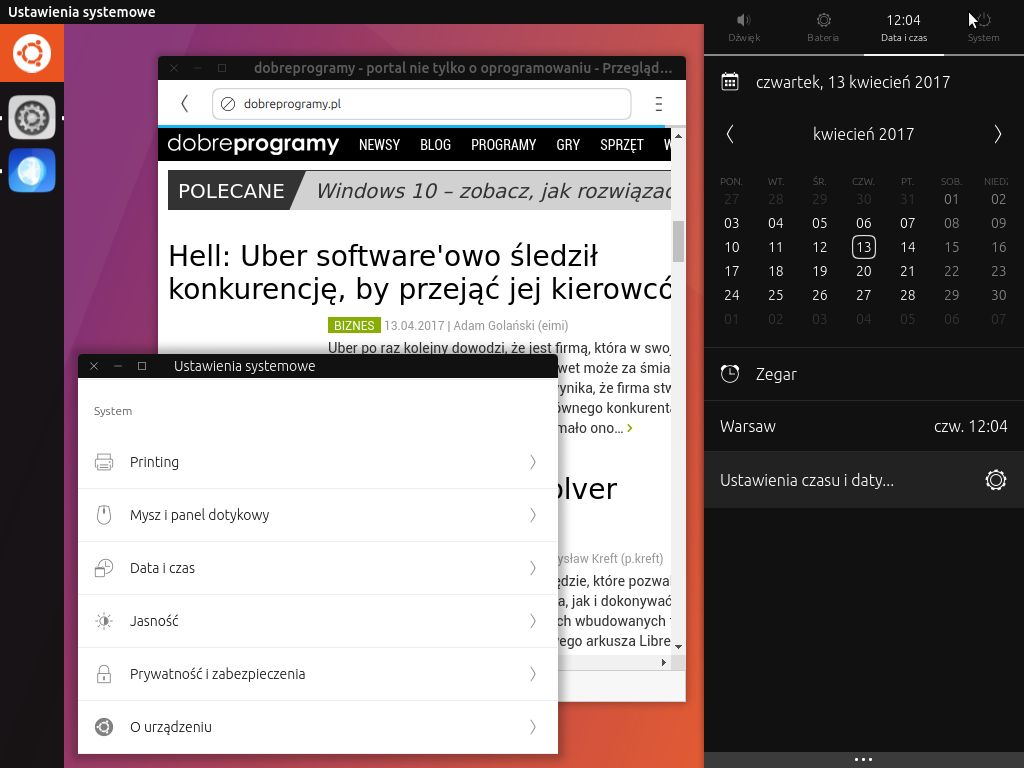The width and height of the screenshot is (1024, 768).
Task: Click the site security icon in address bar
Action: click(228, 104)
